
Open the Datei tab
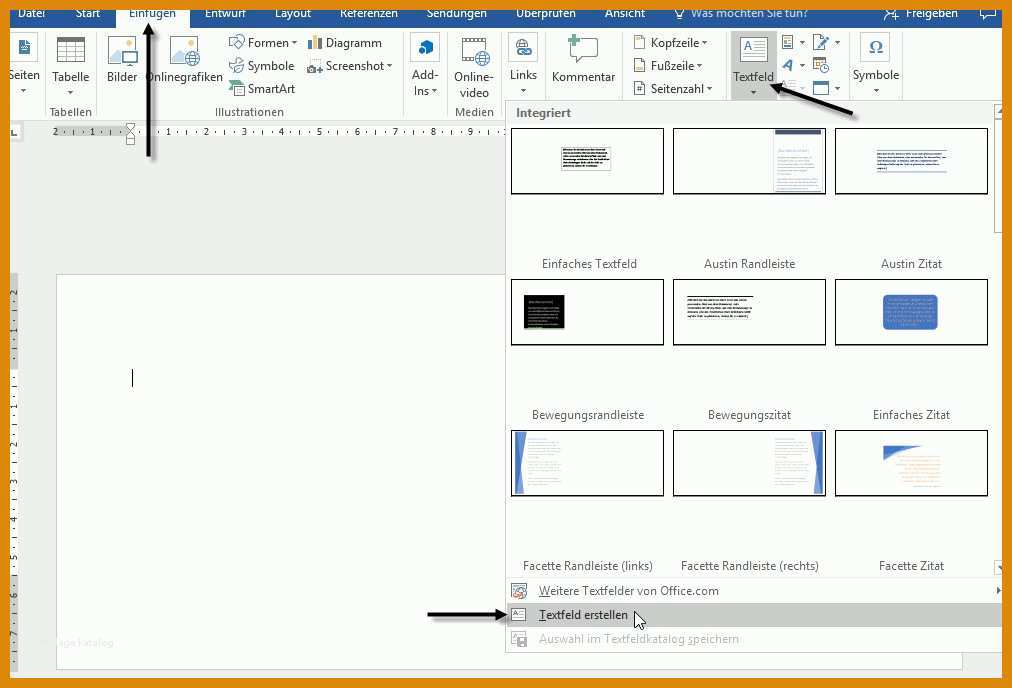pyautogui.click(x=32, y=14)
